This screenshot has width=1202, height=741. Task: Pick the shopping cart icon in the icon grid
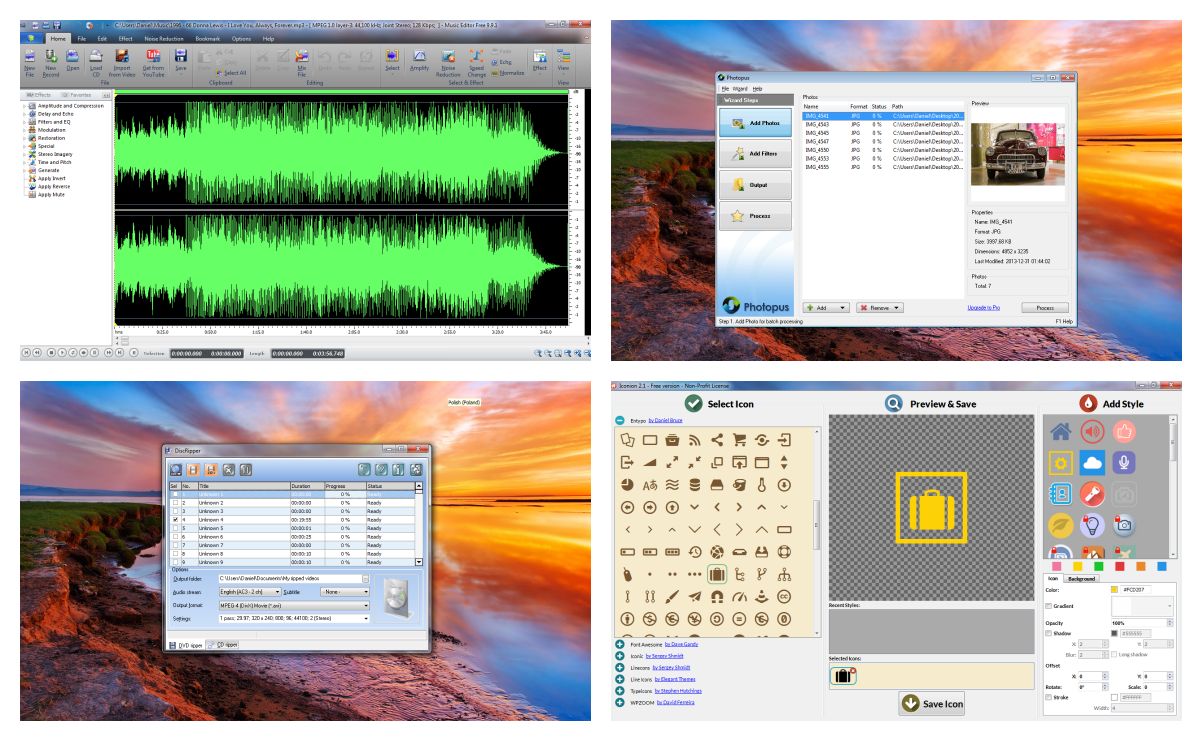click(x=740, y=439)
